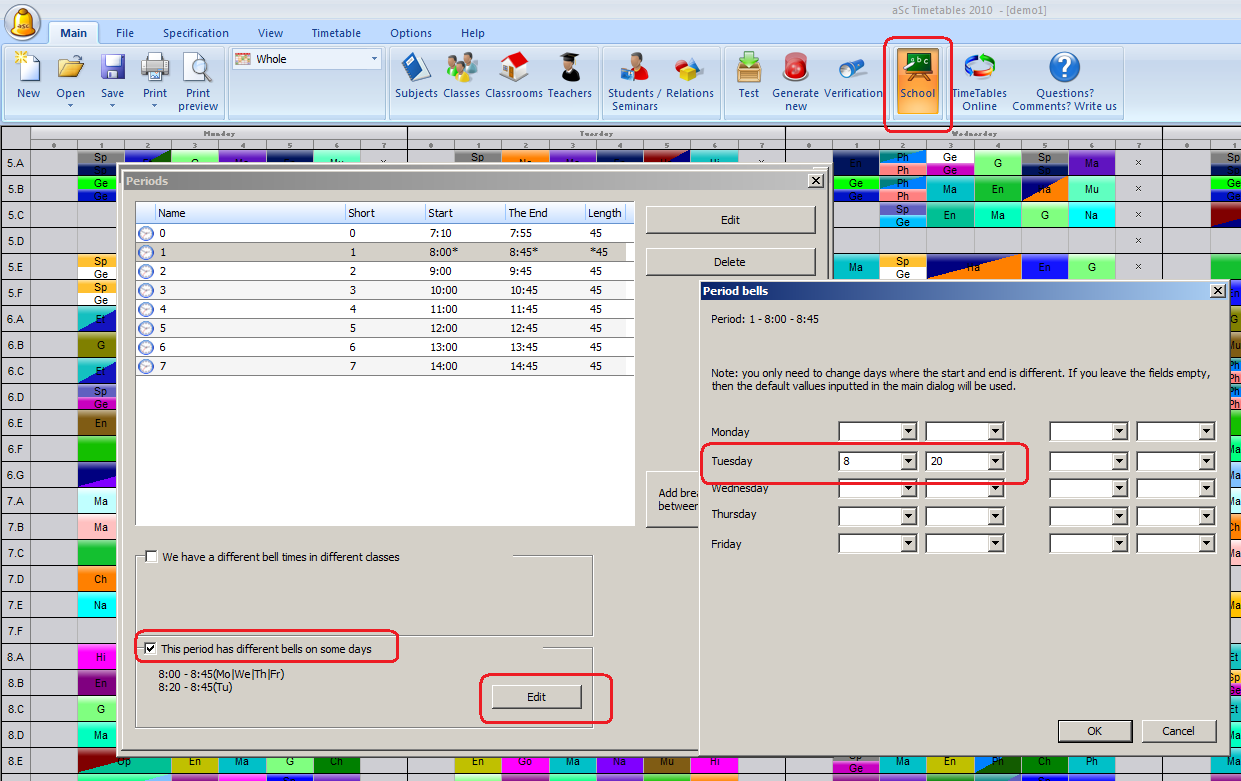The width and height of the screenshot is (1241, 781).
Task: Open the Teachers icon
Action: pos(570,77)
